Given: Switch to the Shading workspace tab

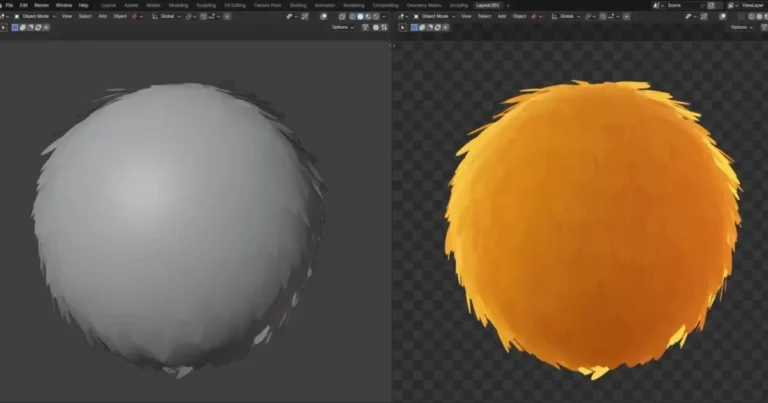Looking at the screenshot, I should click(298, 5).
